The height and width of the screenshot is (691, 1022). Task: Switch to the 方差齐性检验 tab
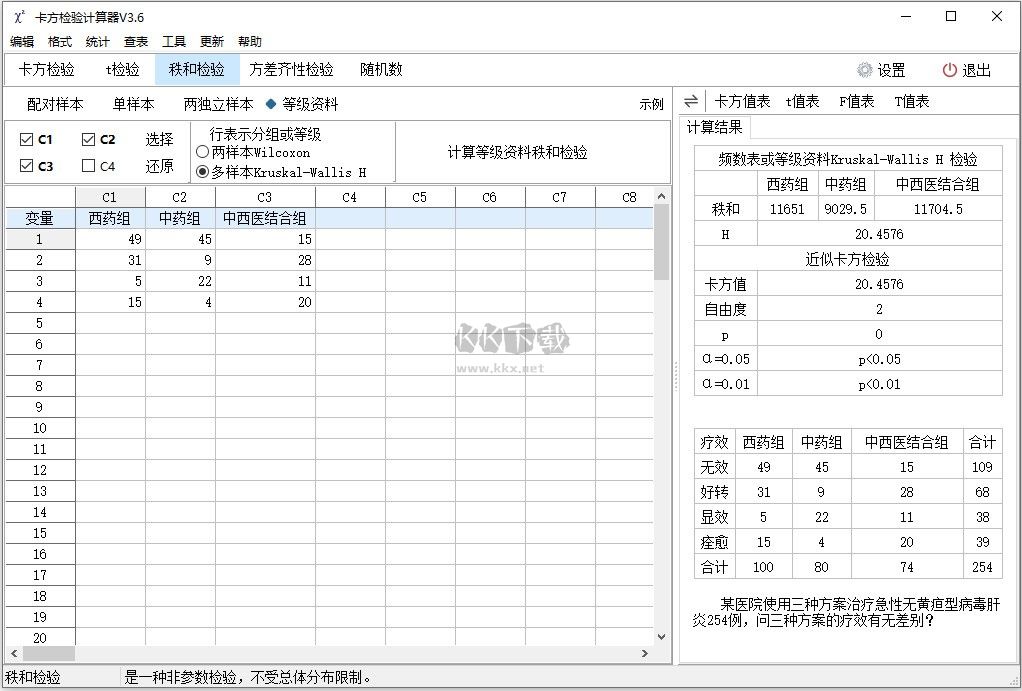[290, 69]
